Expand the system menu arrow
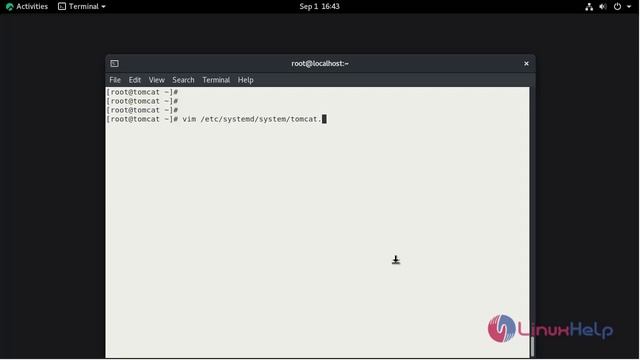Image resolution: width=640 pixels, height=360 pixels. [629, 7]
